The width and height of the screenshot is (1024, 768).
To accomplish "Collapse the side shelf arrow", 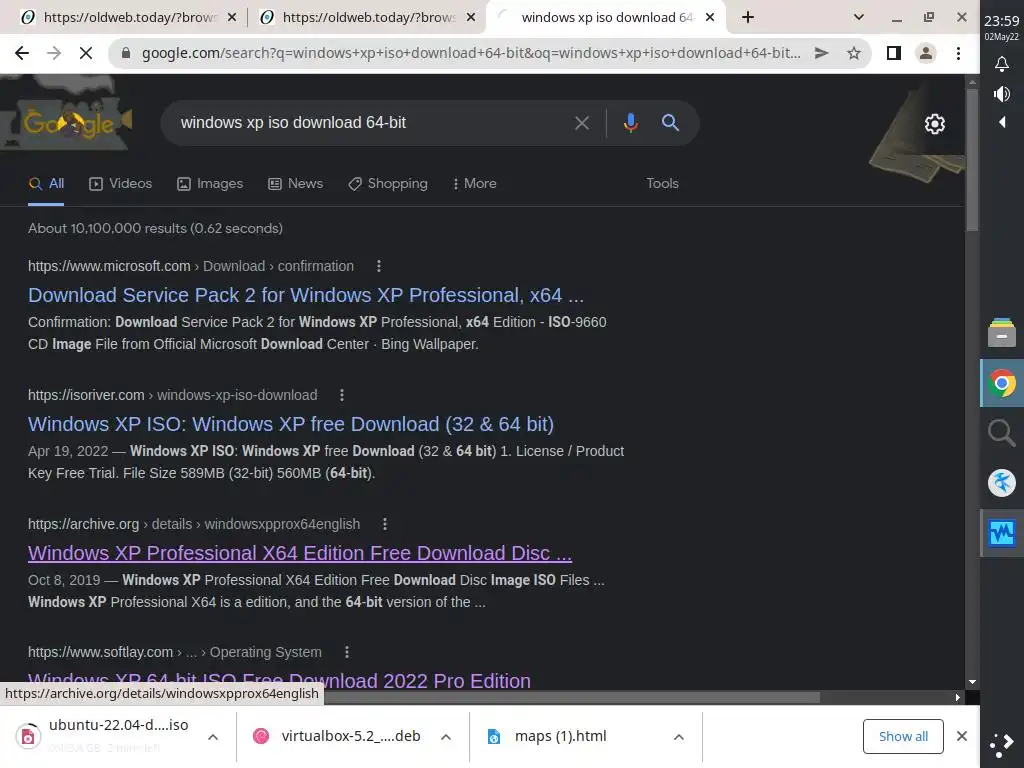I will tap(1002, 122).
